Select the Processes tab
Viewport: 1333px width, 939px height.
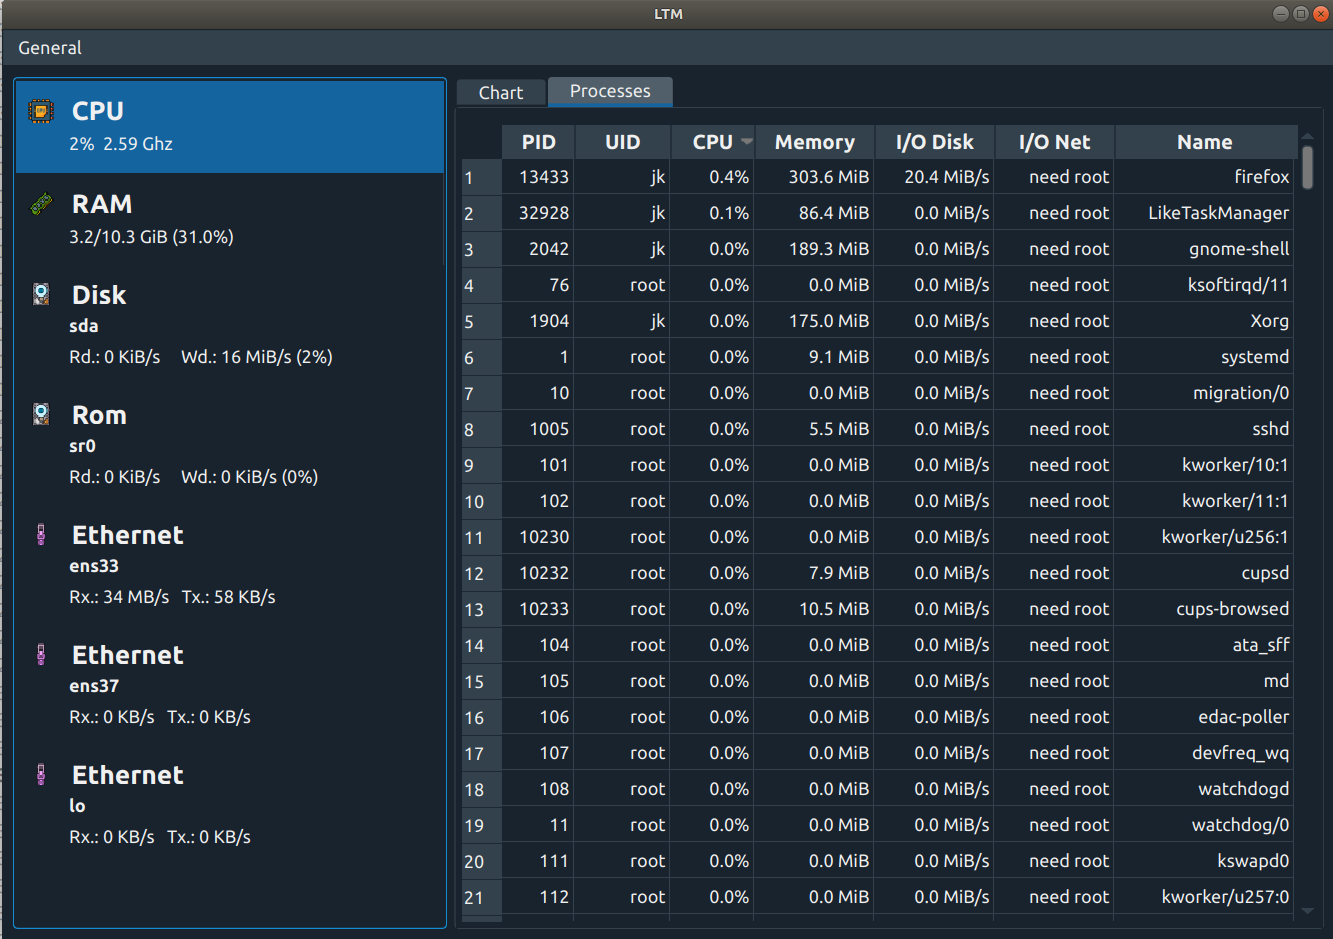[610, 91]
